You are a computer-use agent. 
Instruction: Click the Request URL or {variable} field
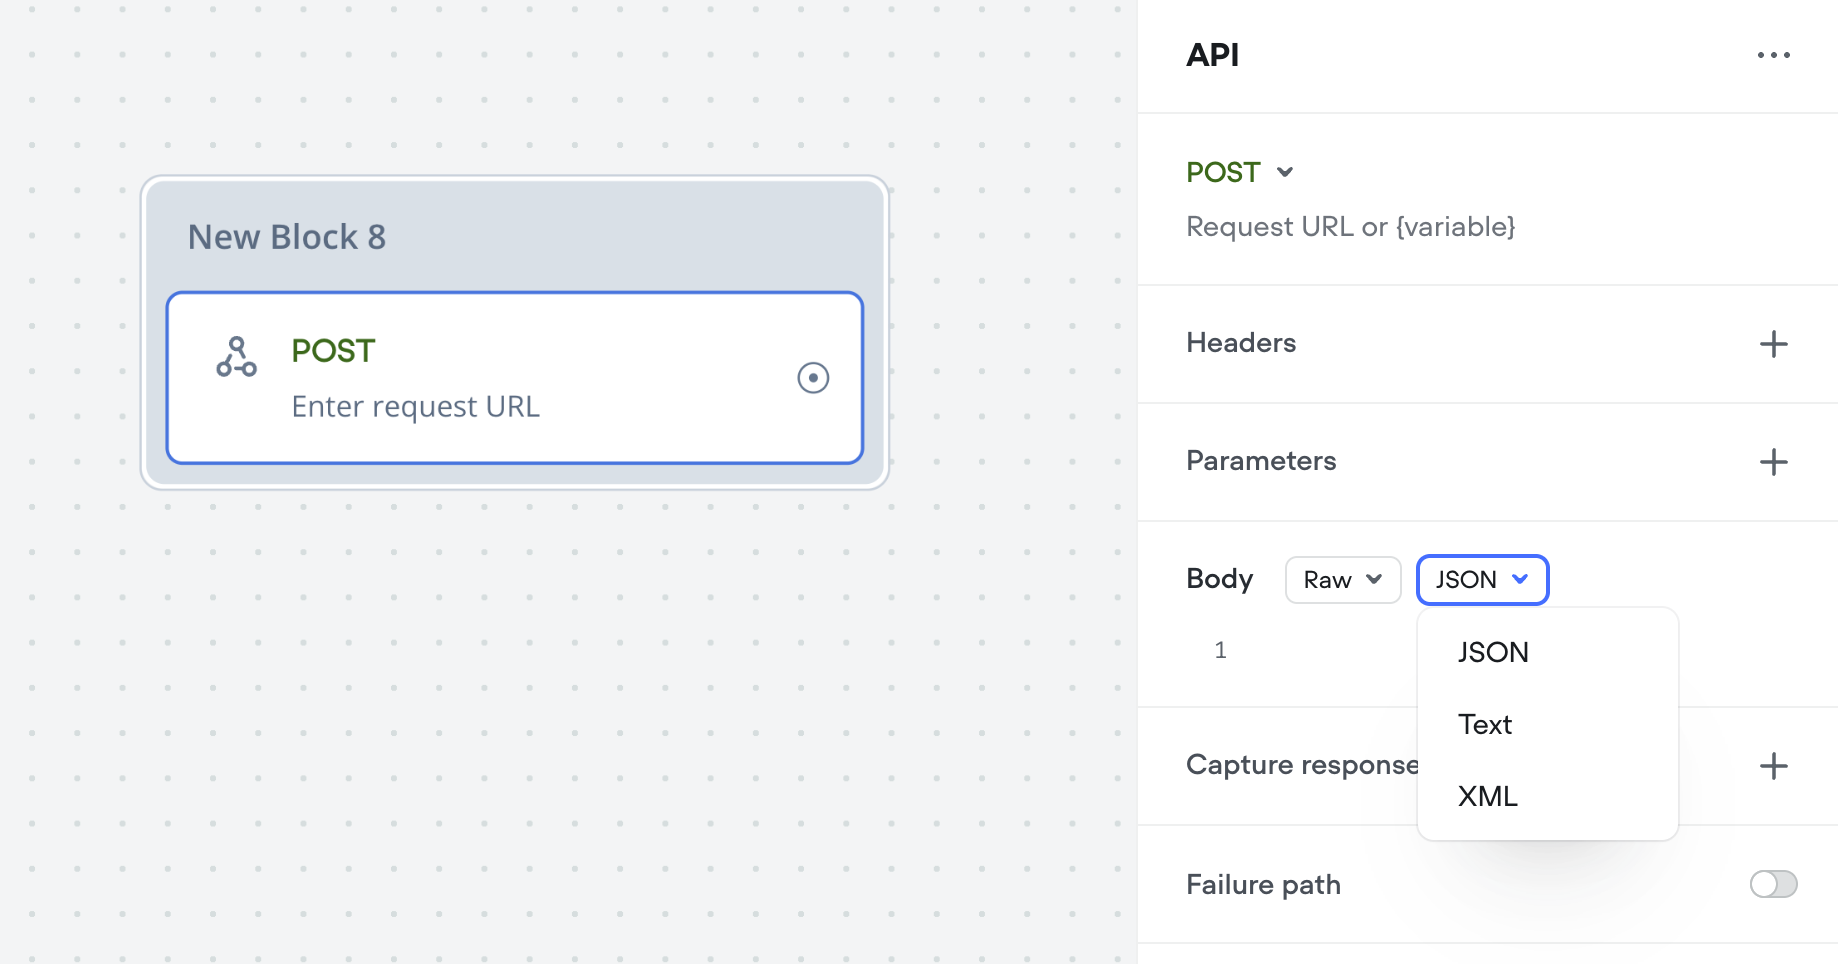pyautogui.click(x=1351, y=226)
